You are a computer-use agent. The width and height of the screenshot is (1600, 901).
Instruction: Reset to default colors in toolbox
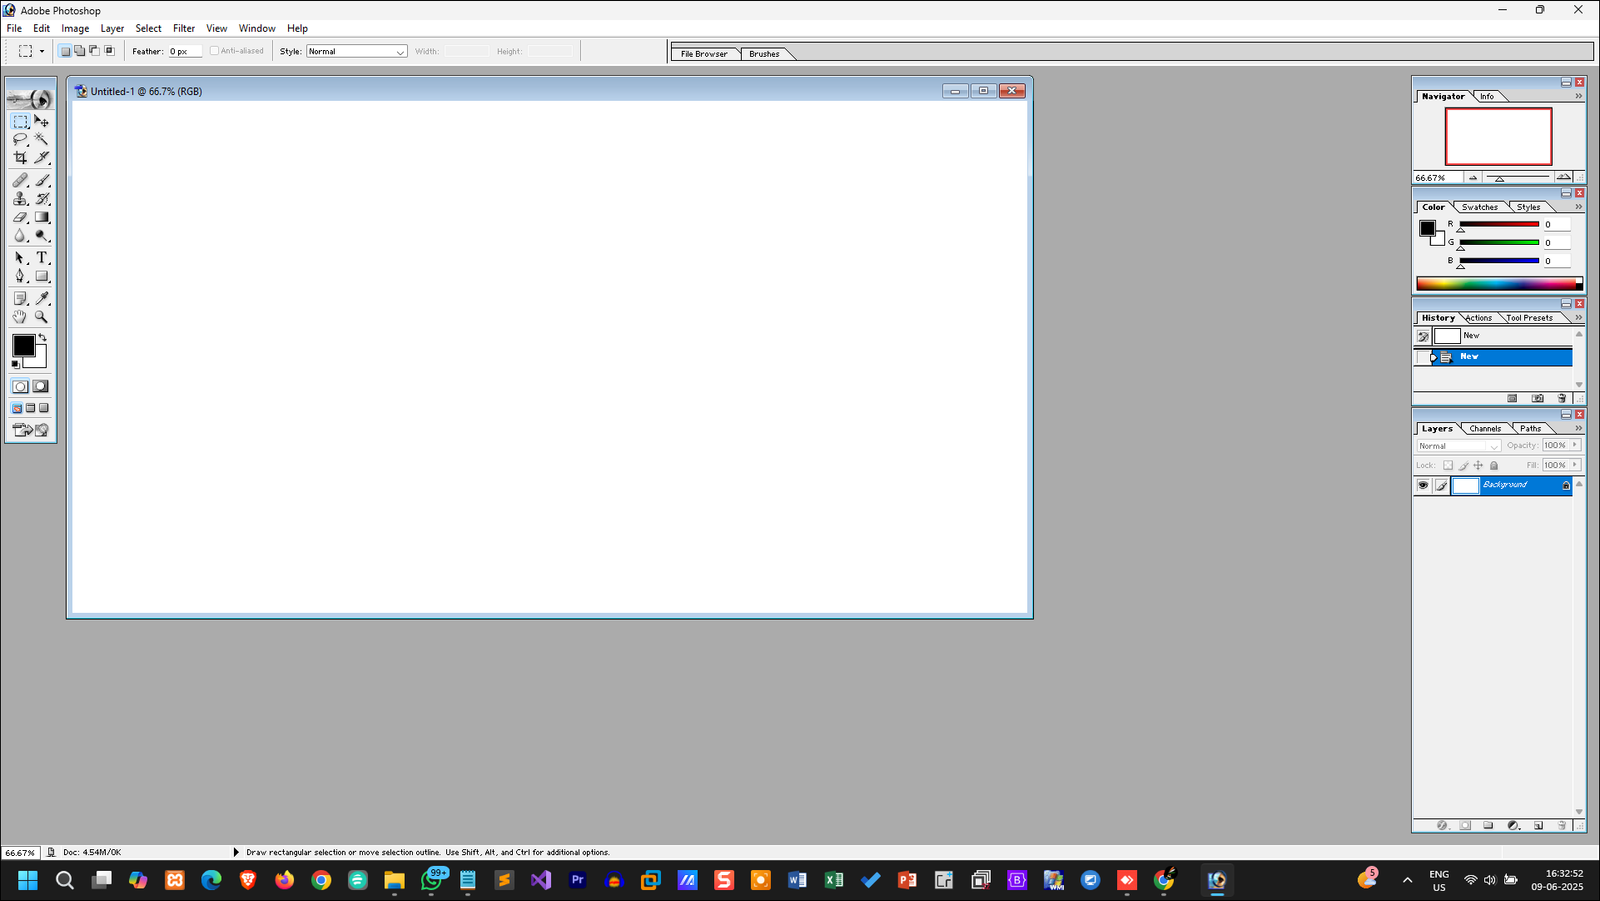15,364
